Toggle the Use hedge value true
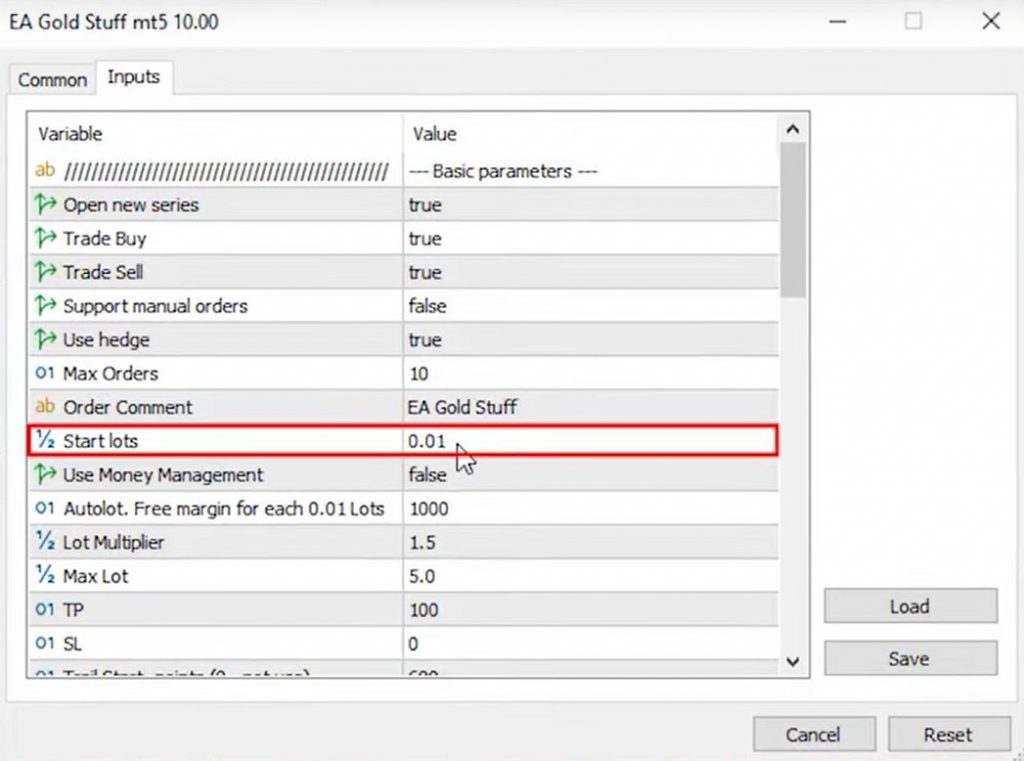This screenshot has width=1024, height=761. coord(425,340)
